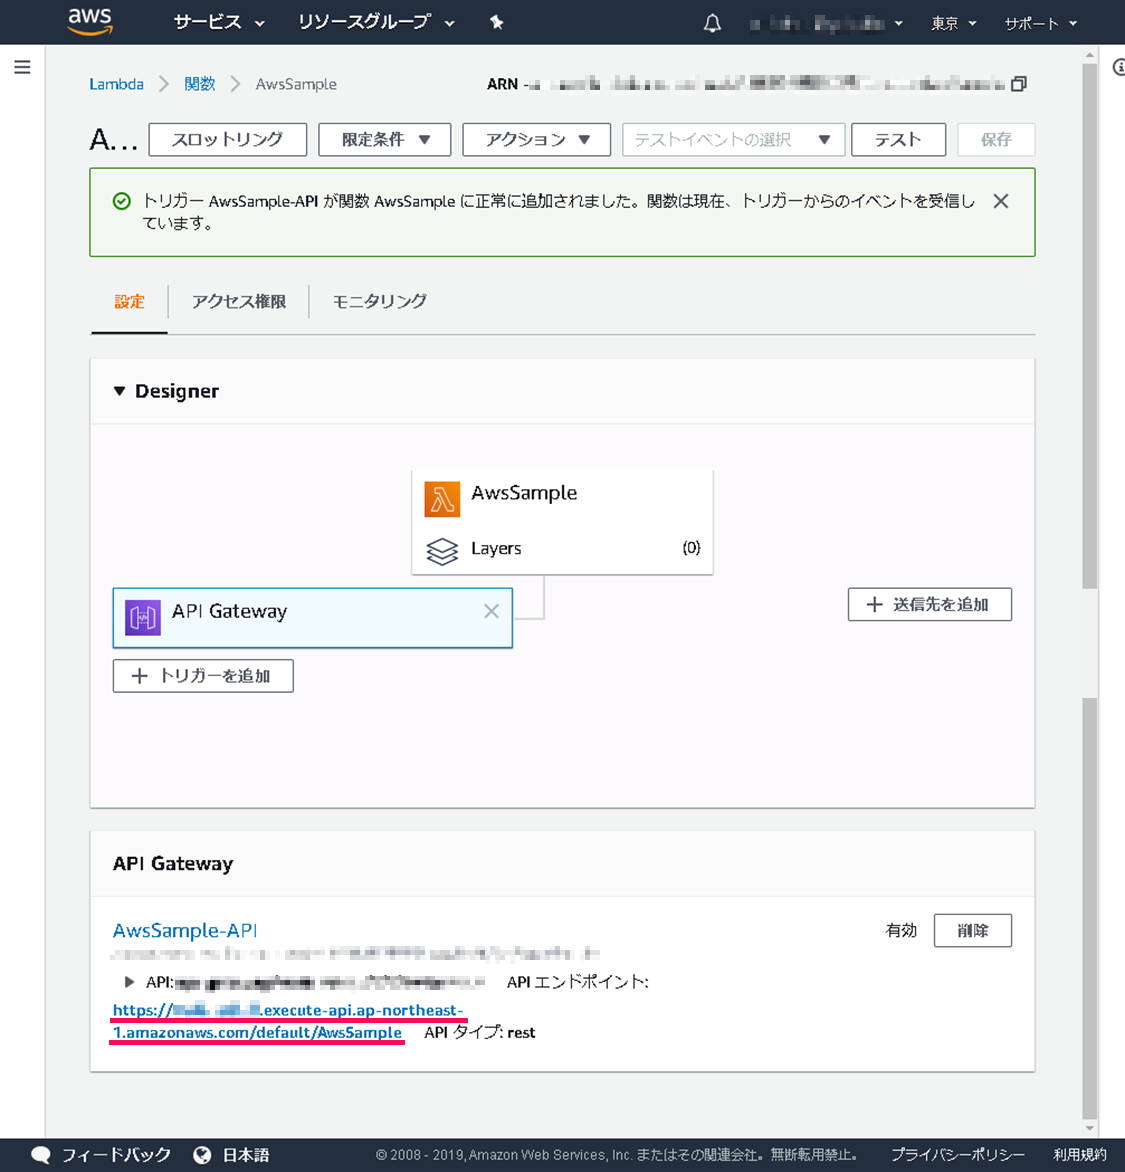Open the テストイベントの選択 combo box
The height and width of the screenshot is (1172, 1125).
pyautogui.click(x=733, y=140)
